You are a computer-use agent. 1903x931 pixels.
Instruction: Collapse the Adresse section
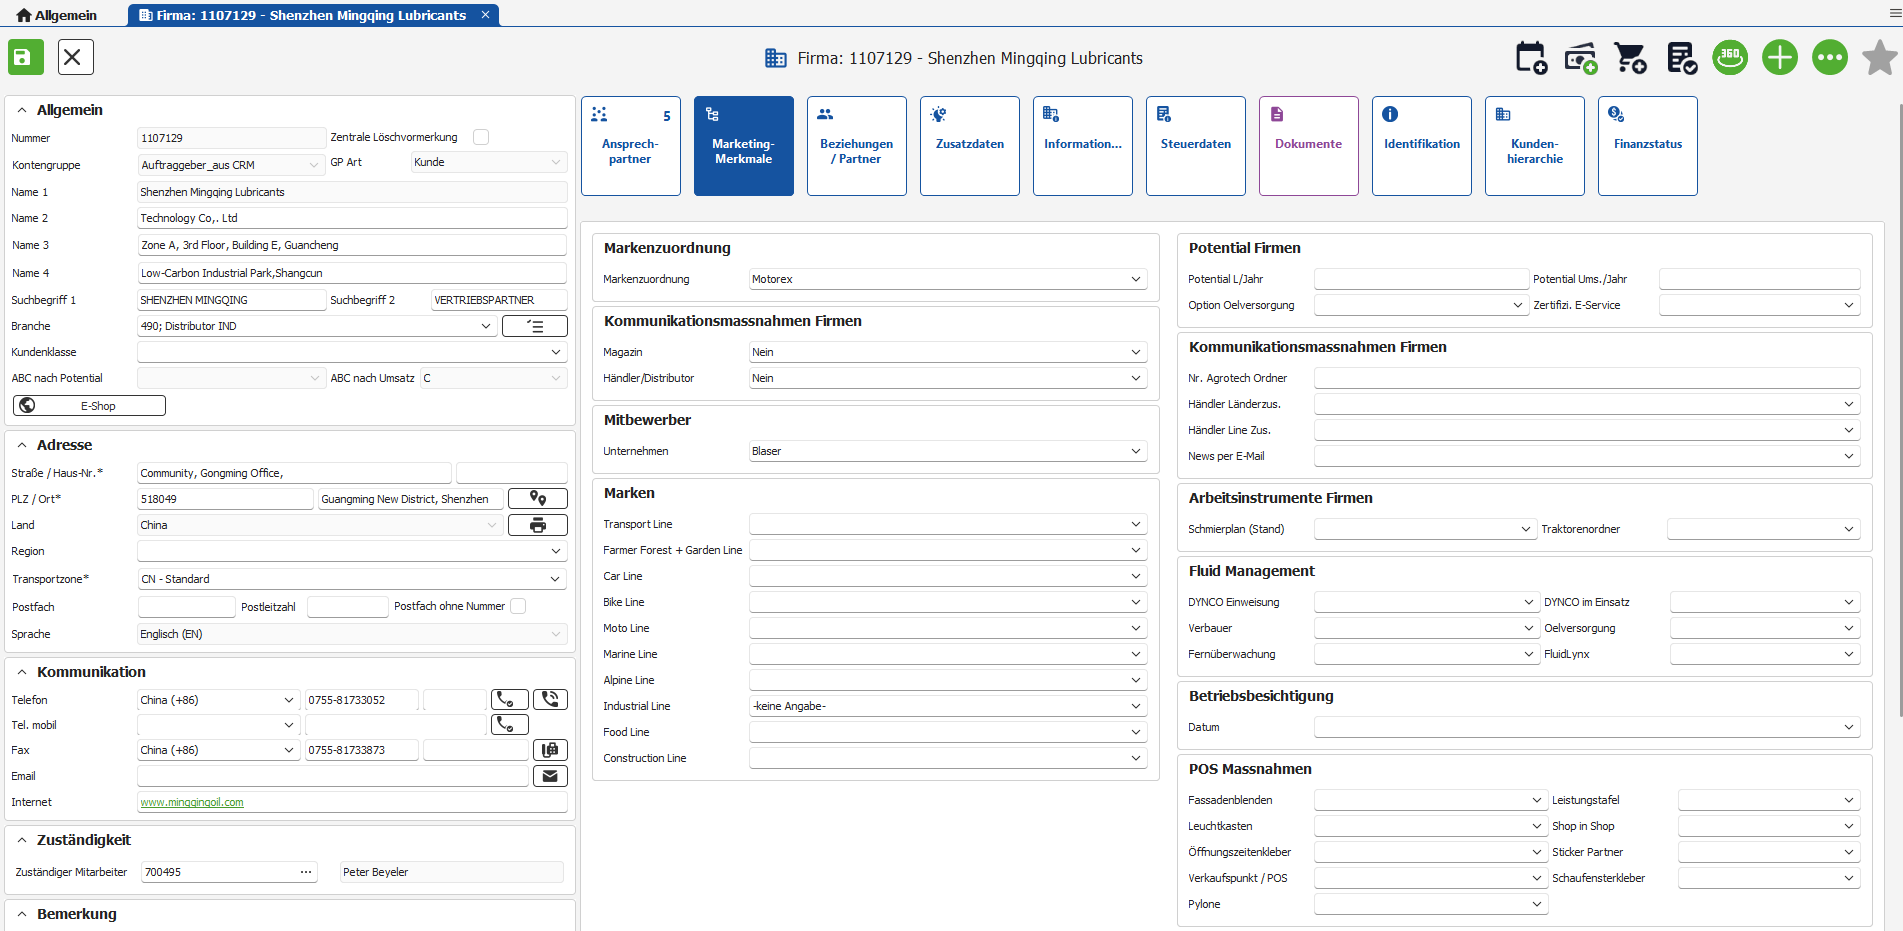click(22, 445)
